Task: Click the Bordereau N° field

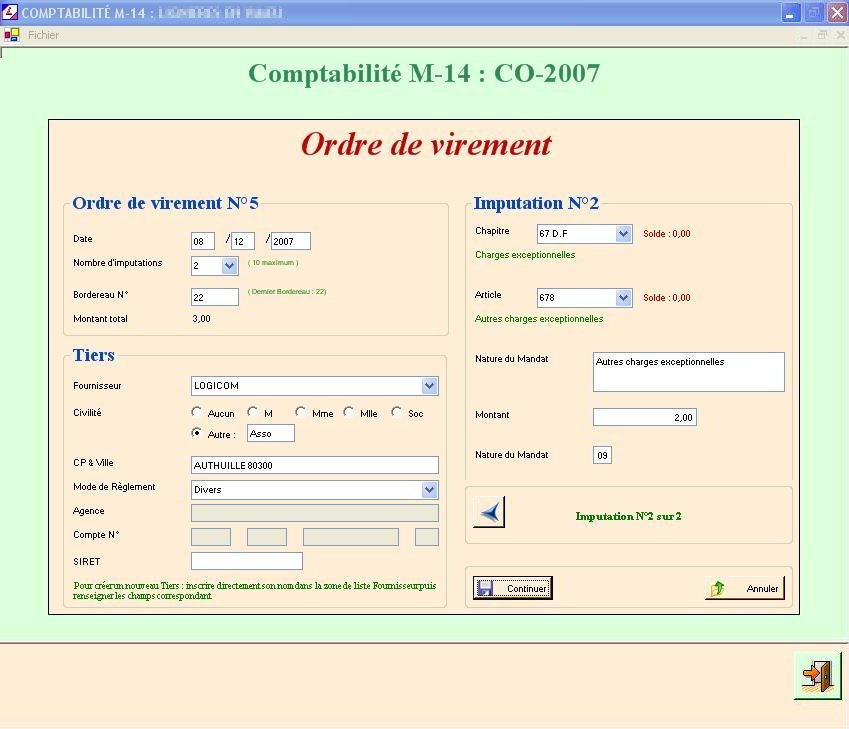Action: (214, 297)
